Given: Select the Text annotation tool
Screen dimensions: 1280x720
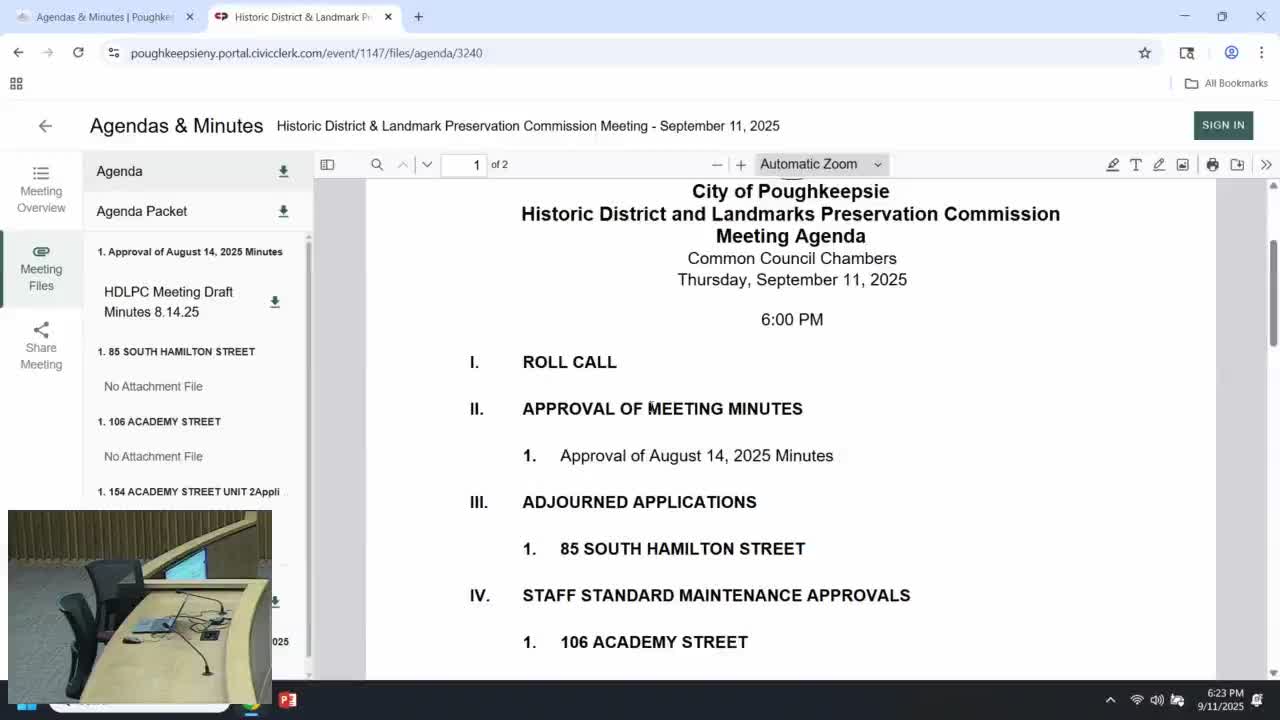Looking at the screenshot, I should (x=1136, y=164).
